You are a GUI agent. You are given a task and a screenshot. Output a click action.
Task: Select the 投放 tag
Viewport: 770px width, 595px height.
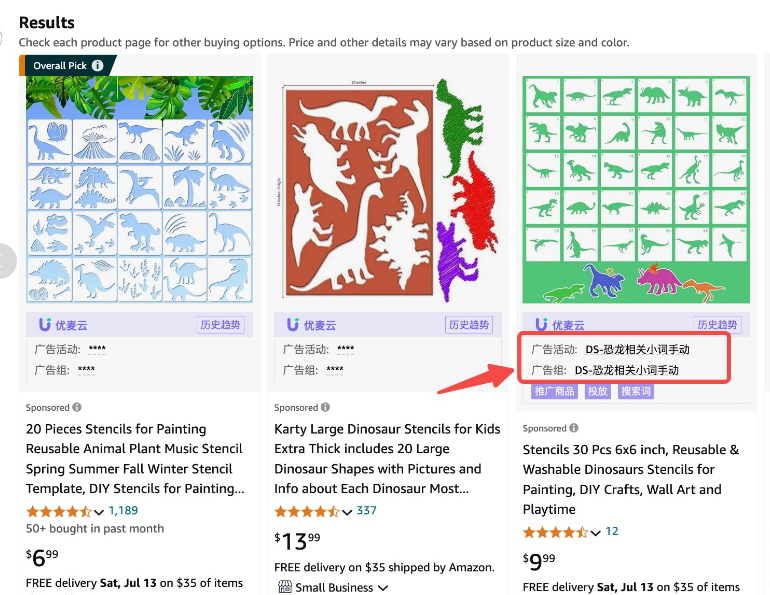point(598,391)
